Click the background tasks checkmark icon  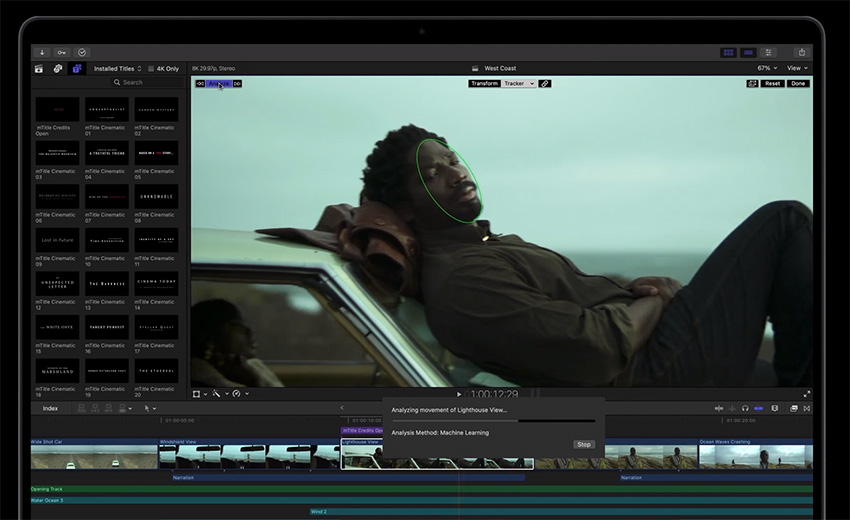tap(82, 53)
